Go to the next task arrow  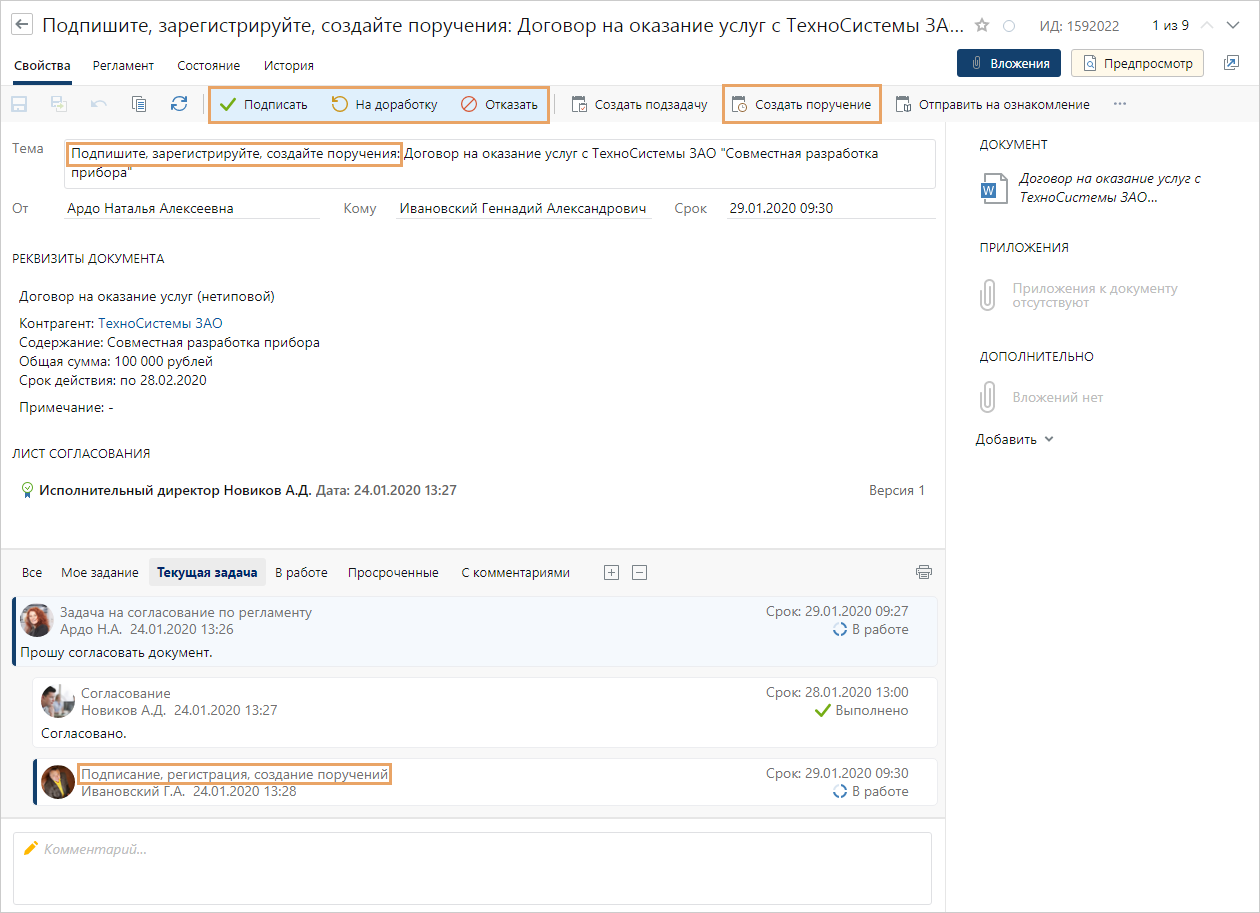[1234, 26]
